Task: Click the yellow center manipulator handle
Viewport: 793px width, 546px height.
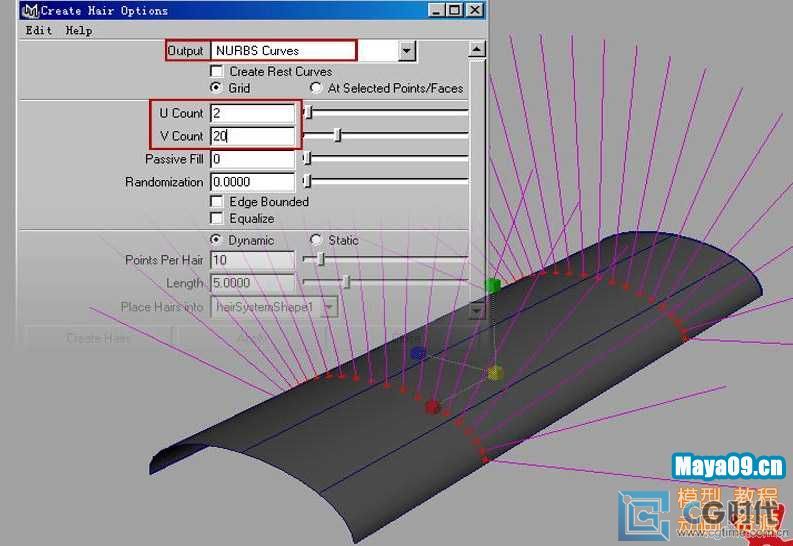Action: pos(495,373)
